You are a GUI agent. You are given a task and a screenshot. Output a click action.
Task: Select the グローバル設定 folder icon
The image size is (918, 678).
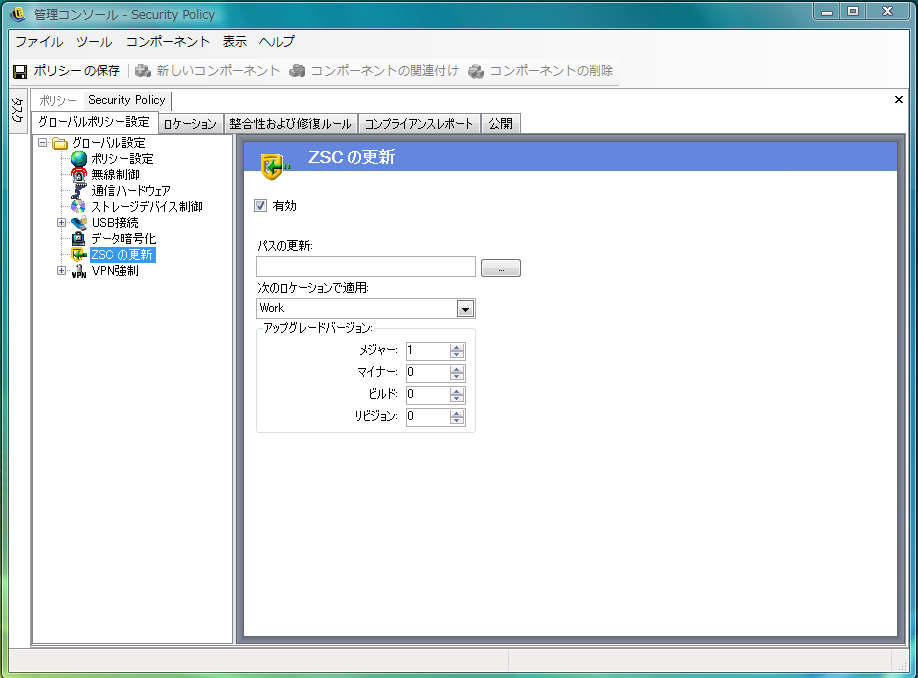[x=60, y=143]
